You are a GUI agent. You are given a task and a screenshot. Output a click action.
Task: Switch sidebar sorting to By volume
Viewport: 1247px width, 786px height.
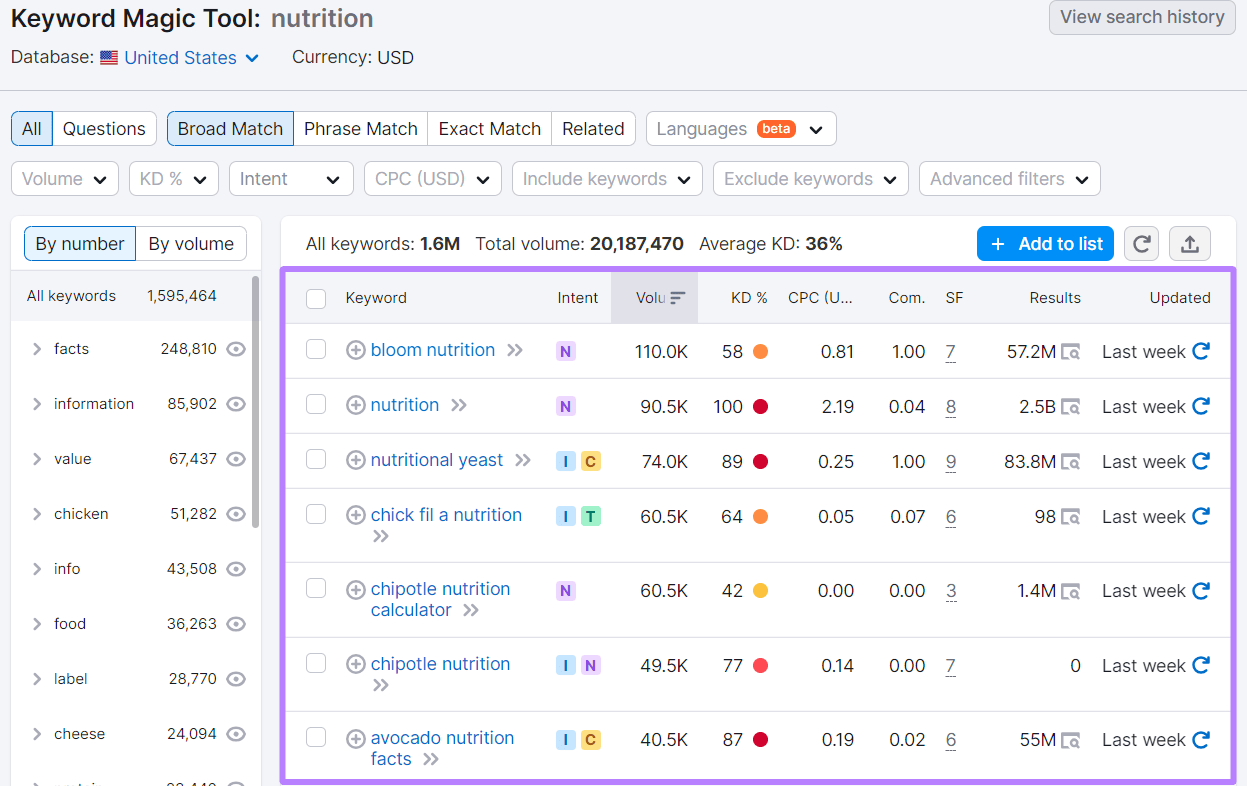pos(191,243)
